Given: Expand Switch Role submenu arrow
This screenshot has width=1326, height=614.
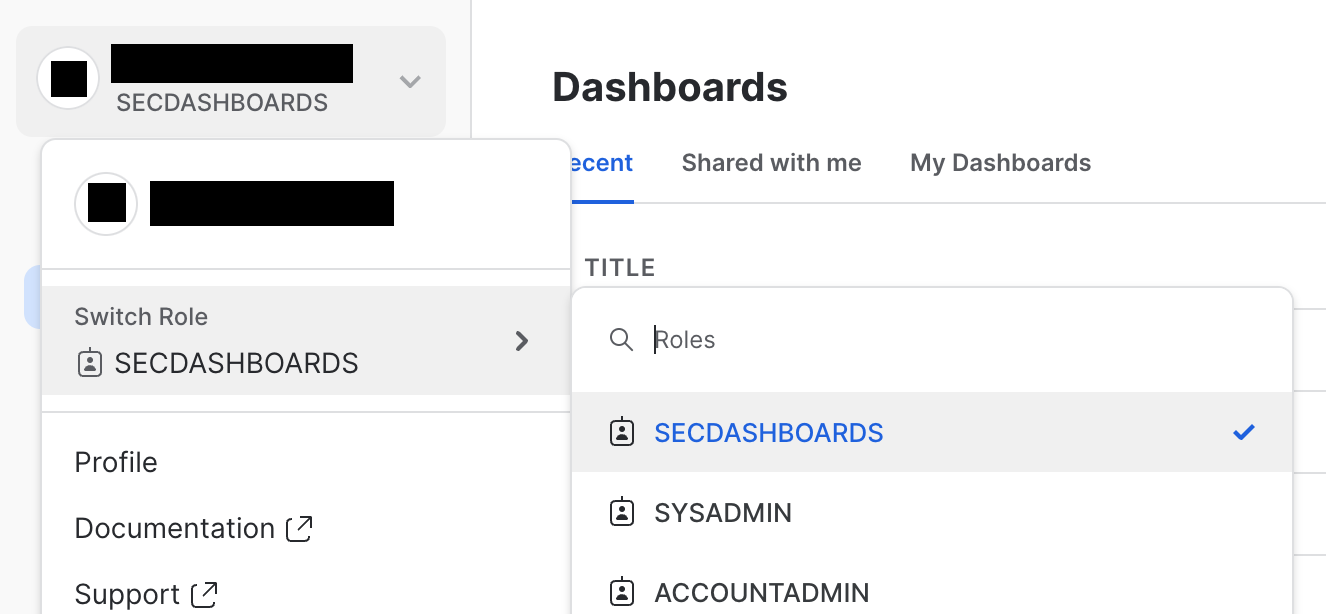Looking at the screenshot, I should click(x=521, y=341).
